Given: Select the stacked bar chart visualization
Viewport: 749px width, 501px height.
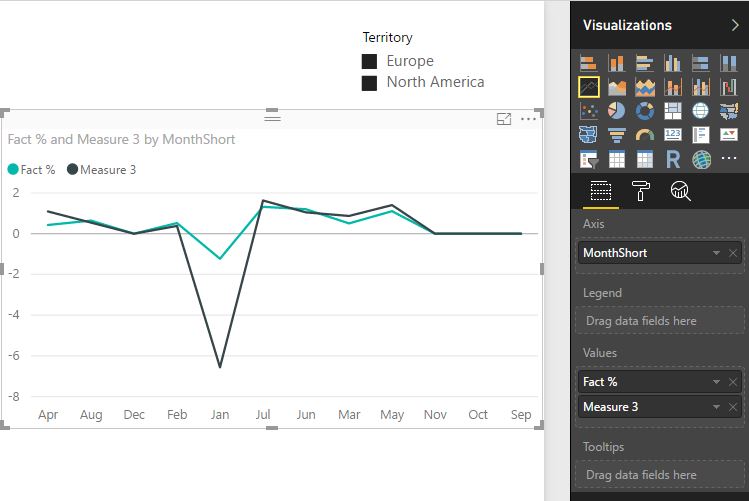Looking at the screenshot, I should tap(588, 63).
